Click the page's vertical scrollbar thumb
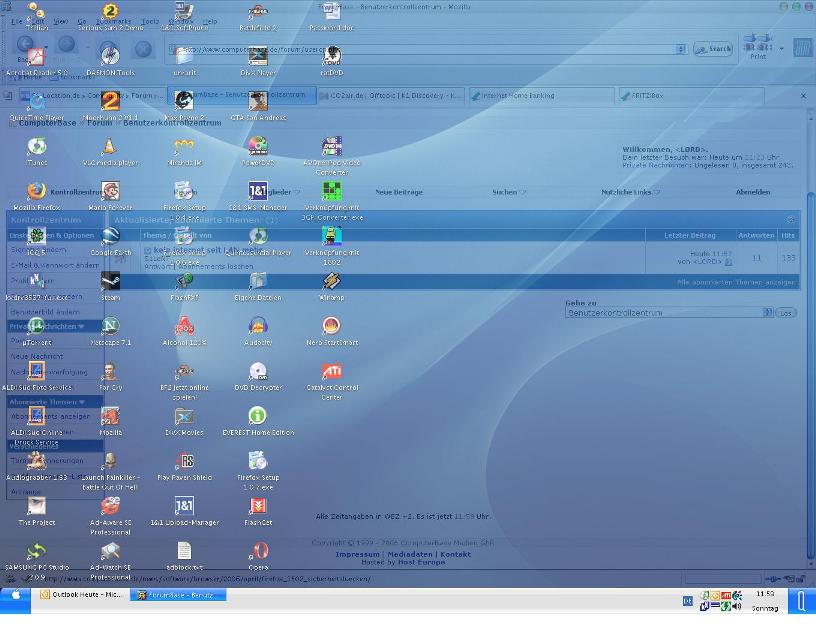816x635 pixels. pyautogui.click(x=810, y=375)
